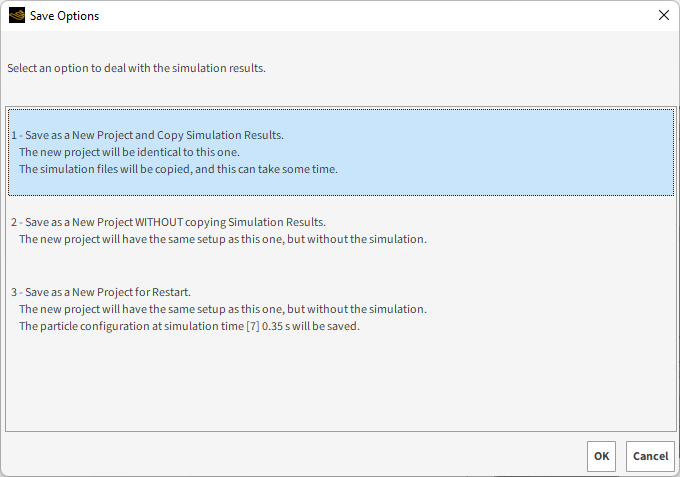Click the particle configuration at simulation time line
This screenshot has width=680, height=477.
tap(189, 326)
